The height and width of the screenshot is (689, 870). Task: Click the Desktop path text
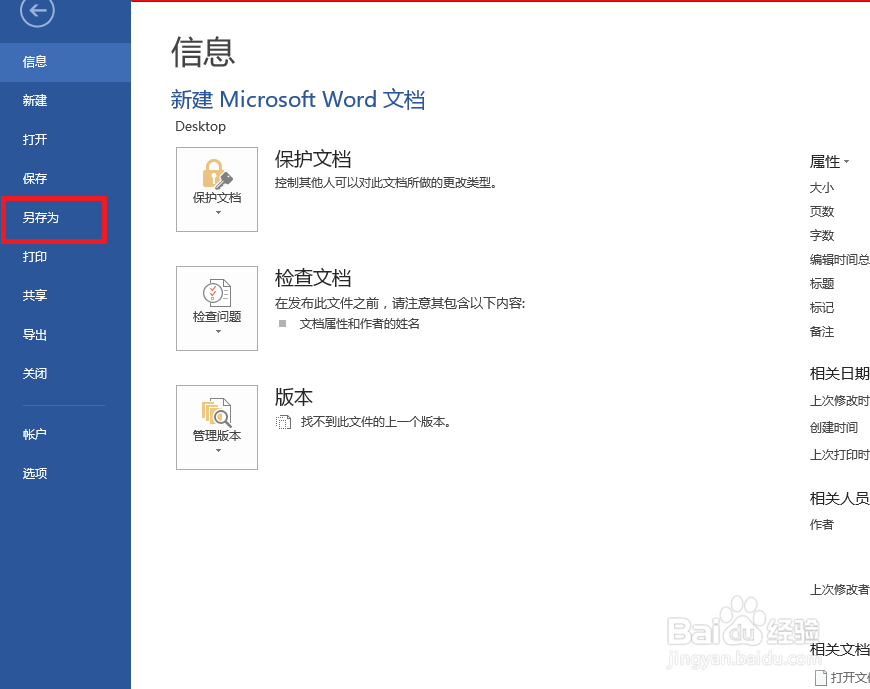200,126
